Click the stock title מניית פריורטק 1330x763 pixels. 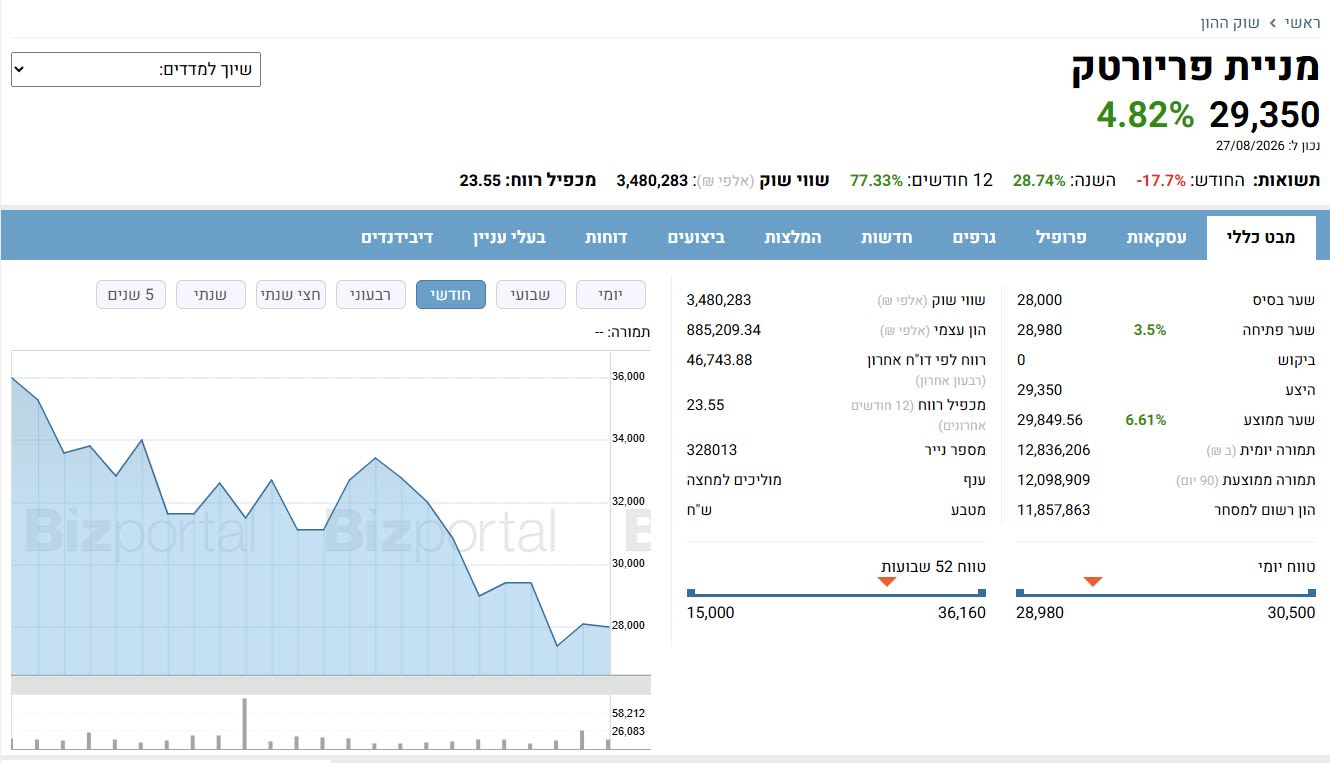point(1196,67)
